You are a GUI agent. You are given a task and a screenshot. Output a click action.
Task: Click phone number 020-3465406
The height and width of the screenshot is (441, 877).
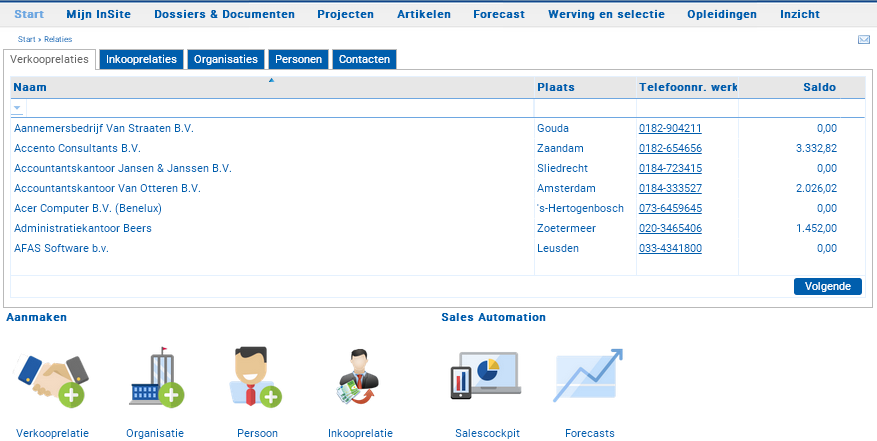670,228
